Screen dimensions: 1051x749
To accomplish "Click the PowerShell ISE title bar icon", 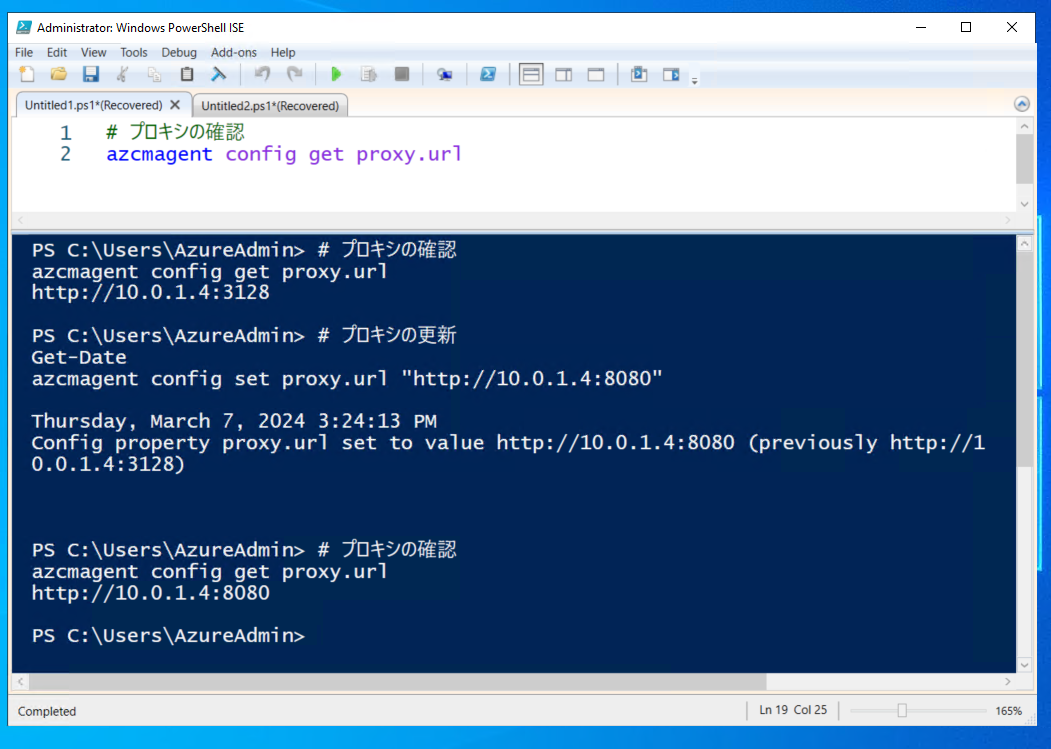I will point(23,27).
